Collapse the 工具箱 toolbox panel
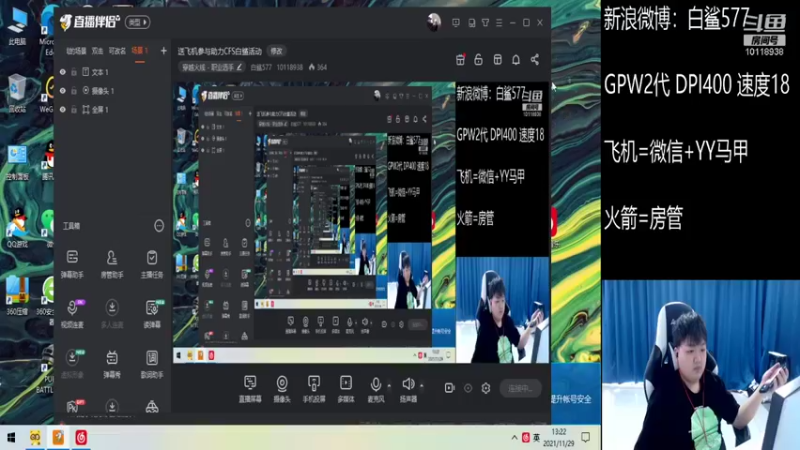This screenshot has height=450, width=800. click(x=159, y=226)
